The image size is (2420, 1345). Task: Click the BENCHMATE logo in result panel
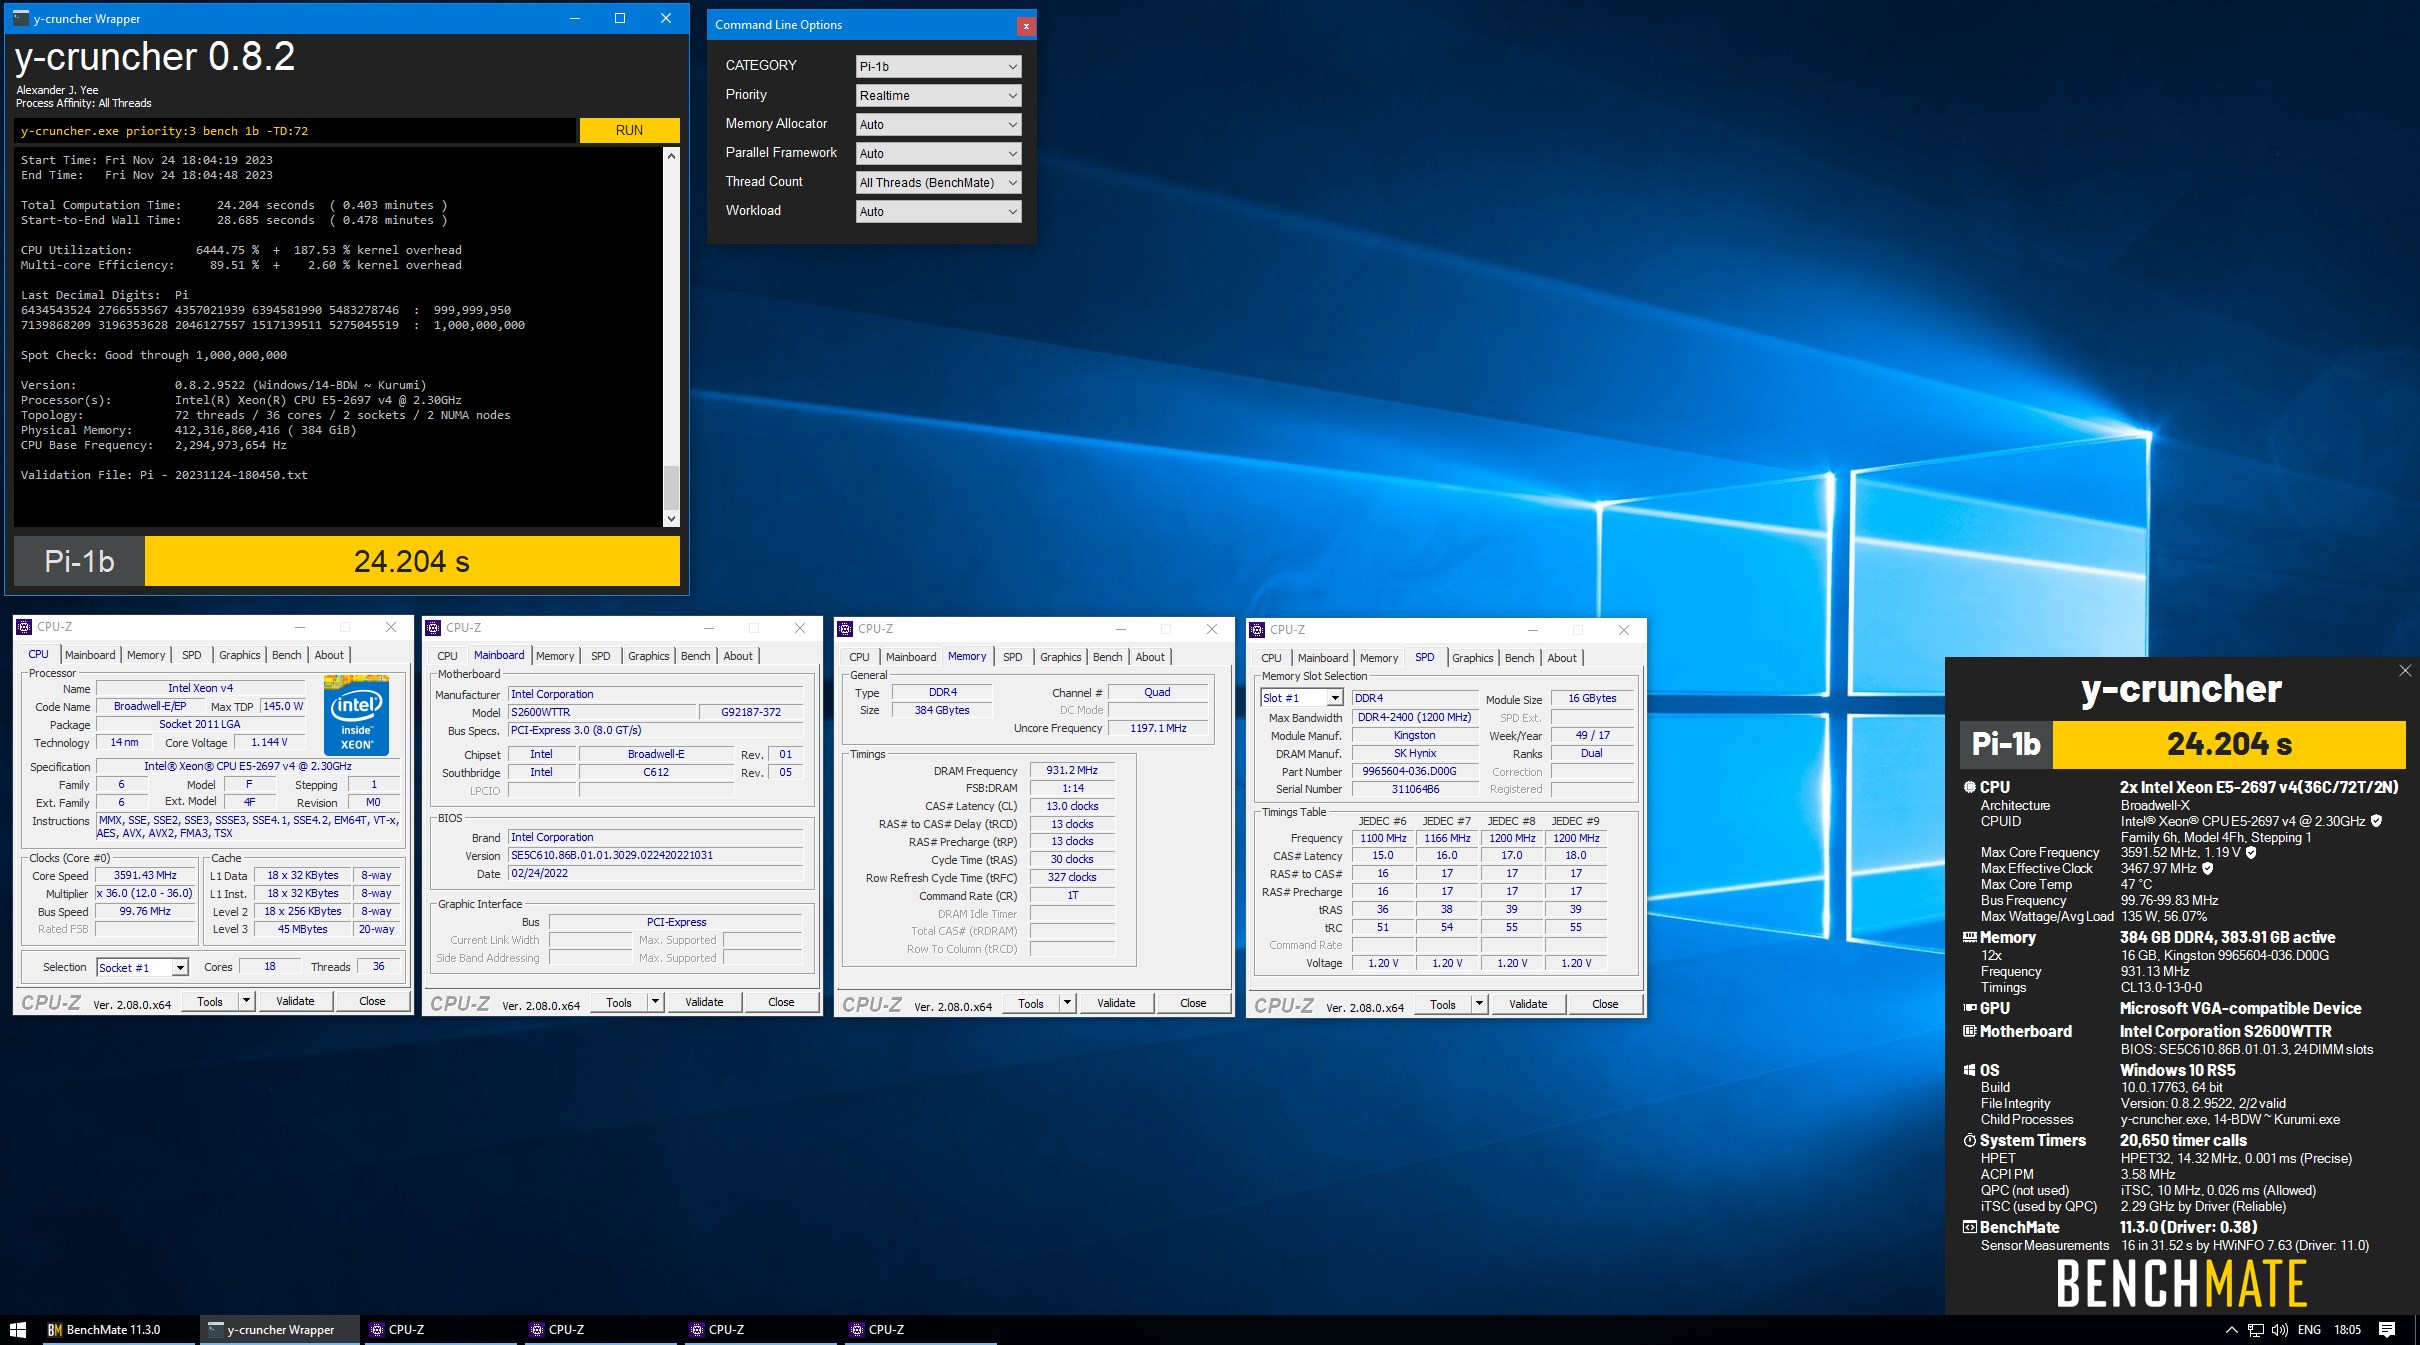(x=2181, y=1283)
